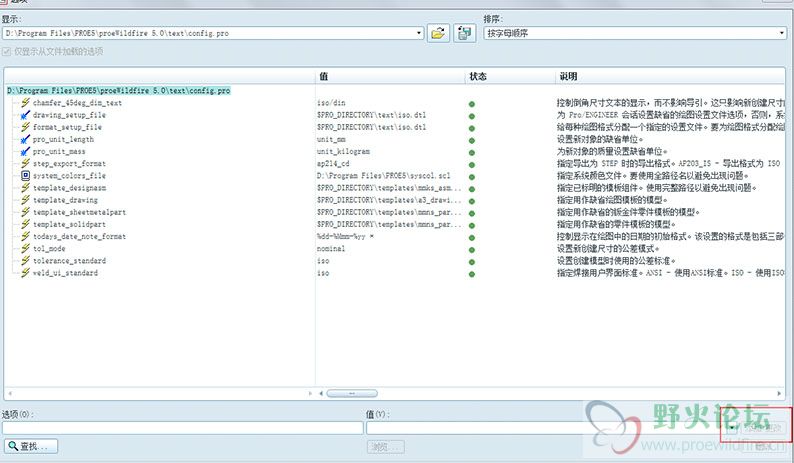Click syscol.scl path value
The width and height of the screenshot is (794, 463).
point(383,176)
